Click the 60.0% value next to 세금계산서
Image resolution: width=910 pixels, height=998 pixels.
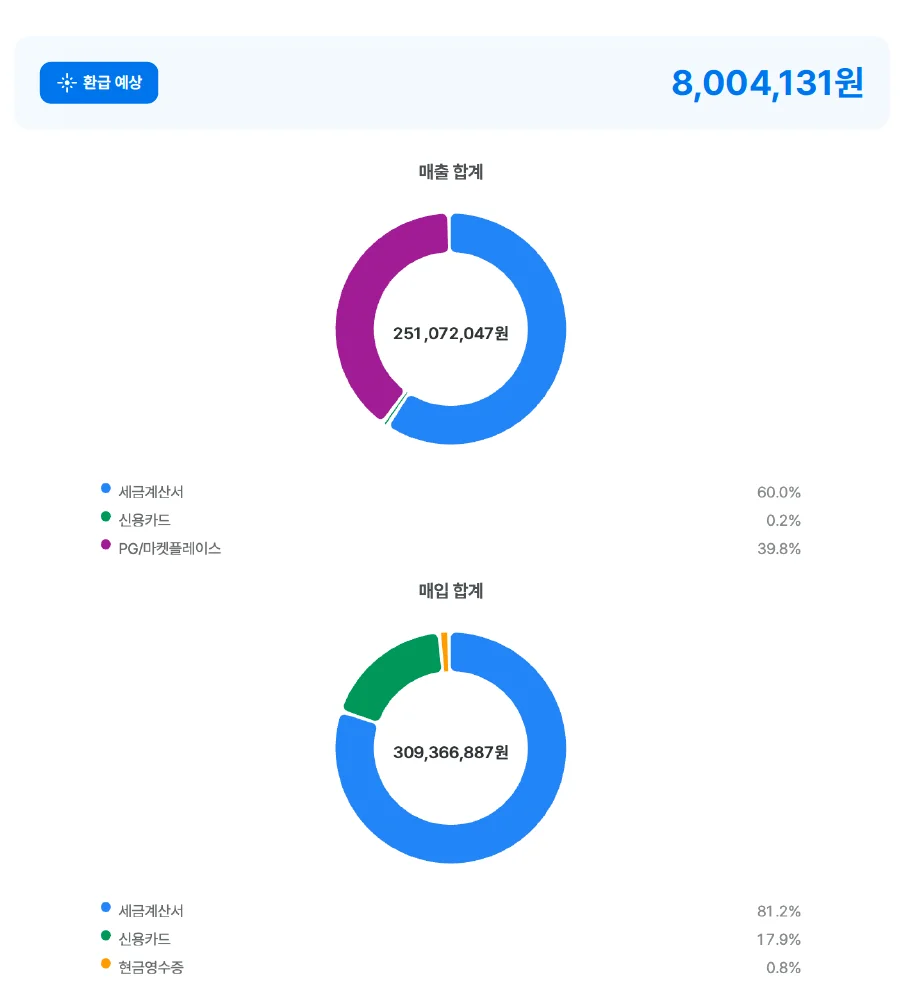(x=780, y=491)
